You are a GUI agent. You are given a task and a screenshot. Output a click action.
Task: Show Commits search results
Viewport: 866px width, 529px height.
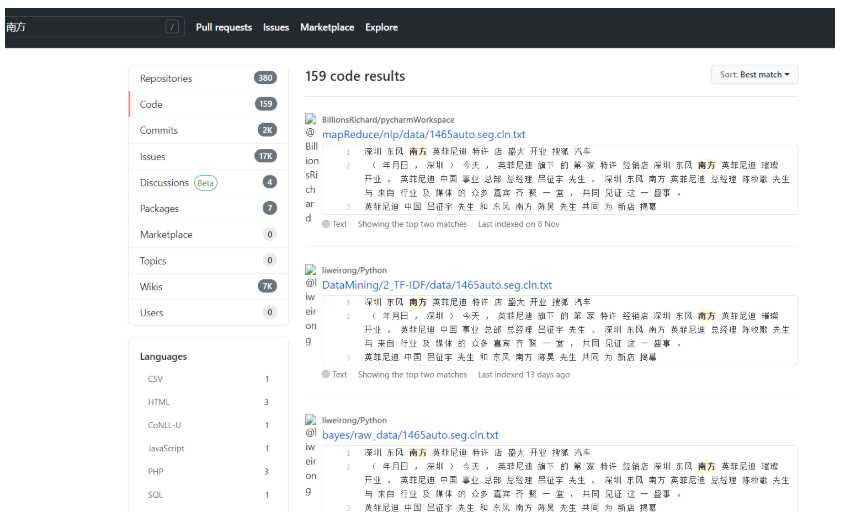[x=208, y=130]
